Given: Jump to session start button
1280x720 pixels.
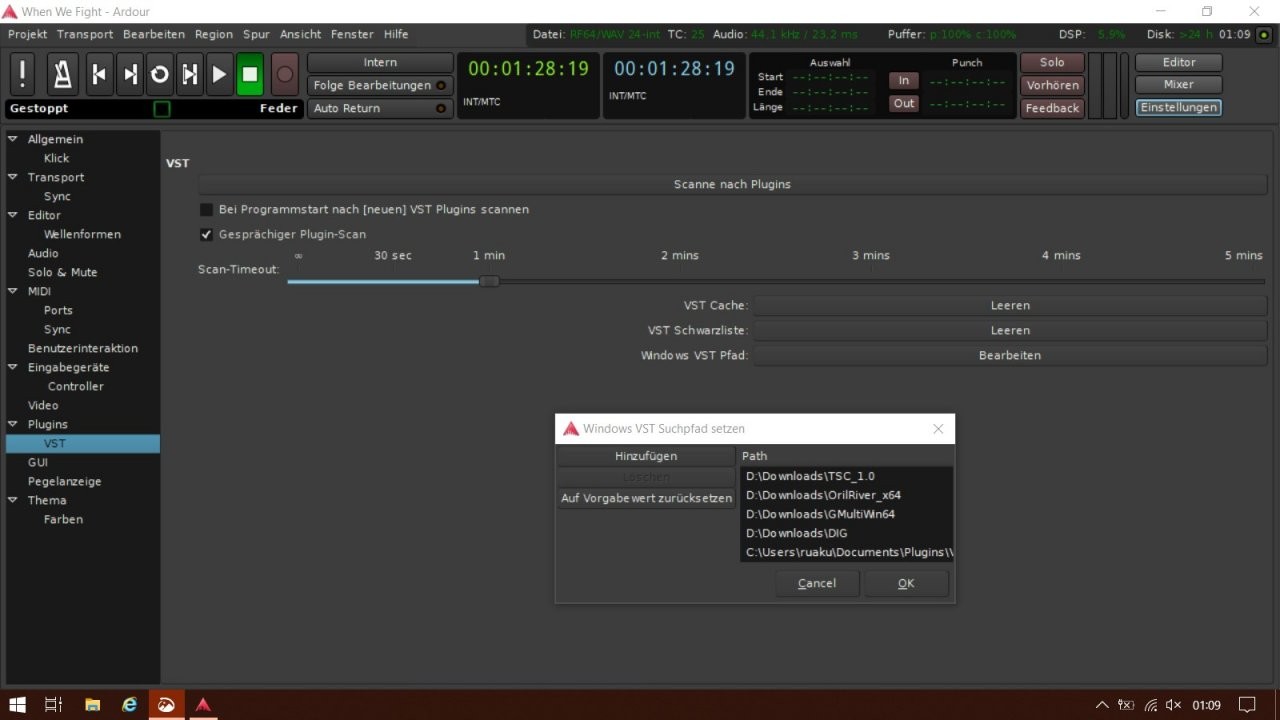Looking at the screenshot, I should coord(99,74).
